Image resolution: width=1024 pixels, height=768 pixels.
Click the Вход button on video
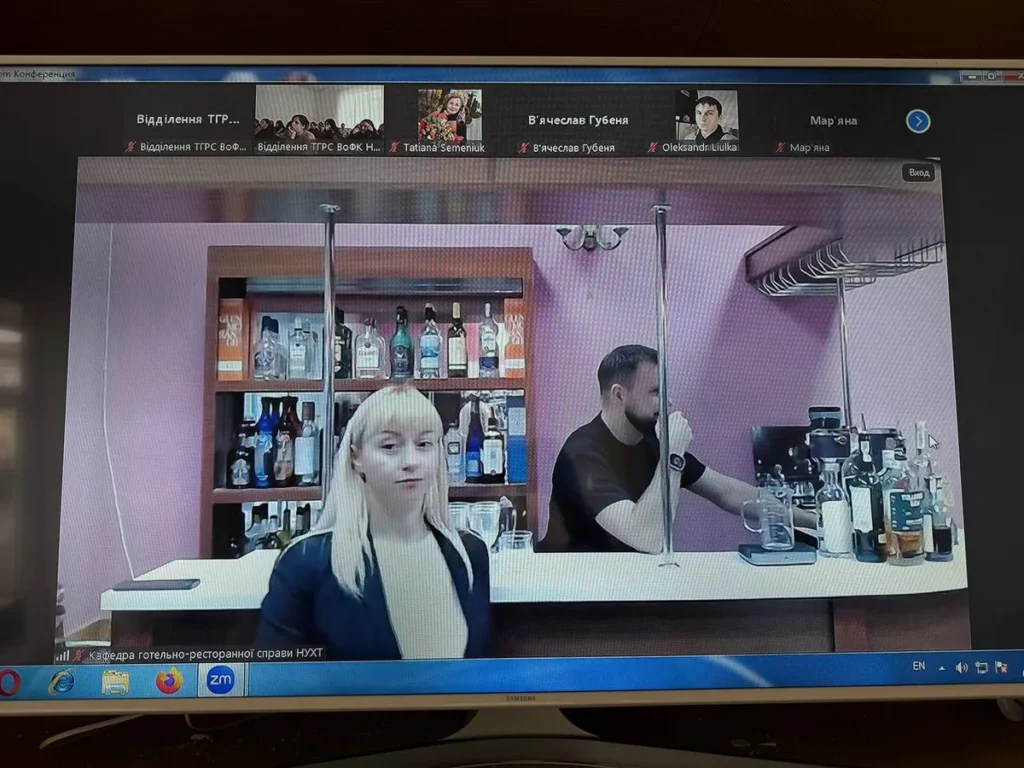click(x=918, y=173)
